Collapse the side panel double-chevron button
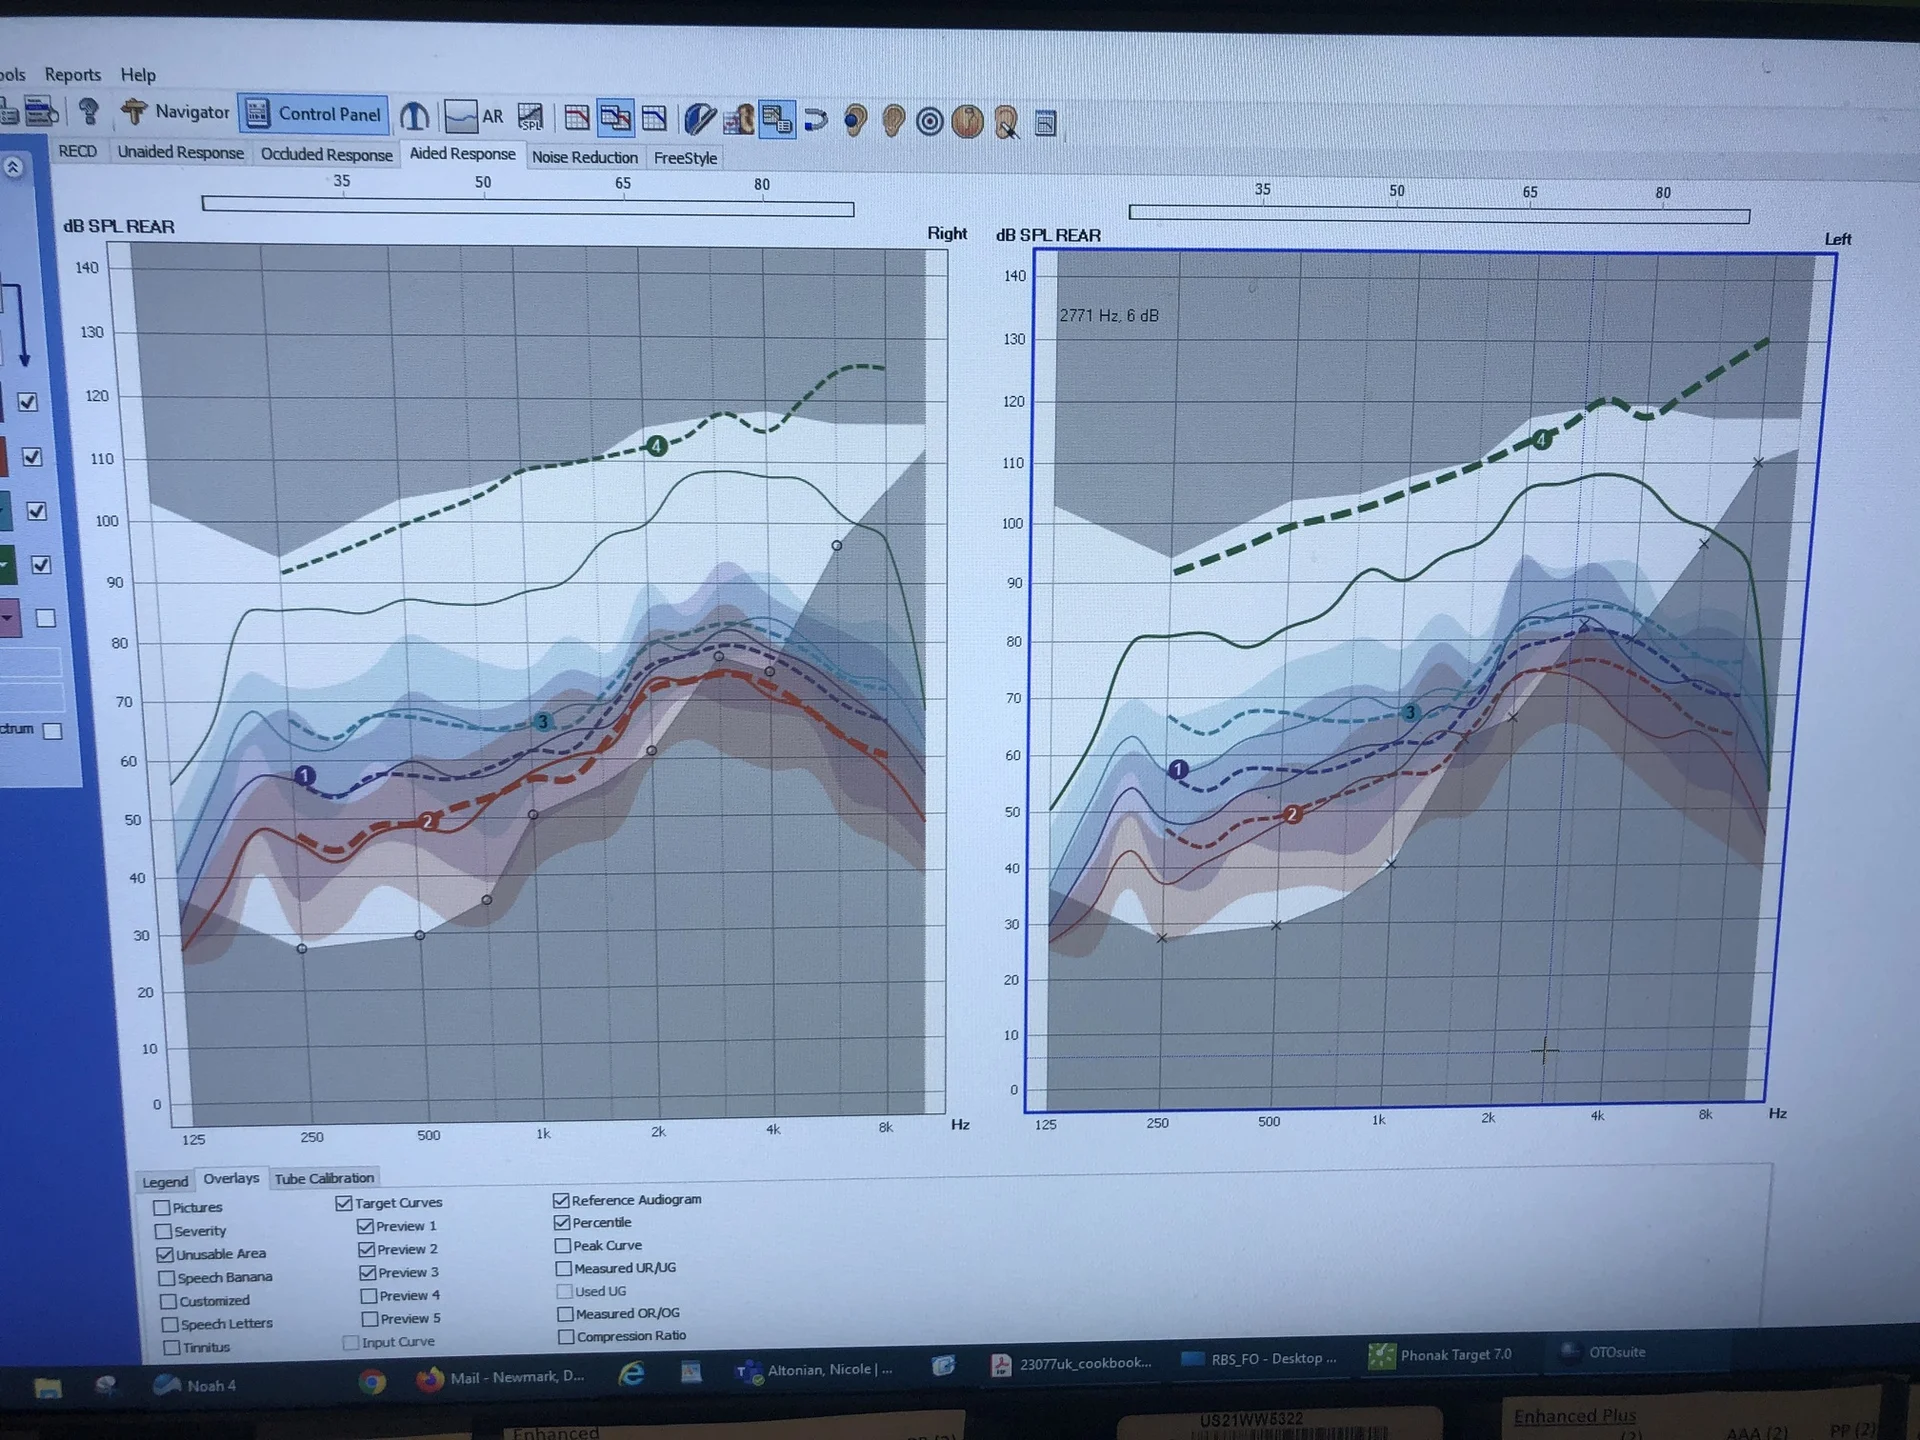This screenshot has height=1440, width=1920. click(x=13, y=167)
